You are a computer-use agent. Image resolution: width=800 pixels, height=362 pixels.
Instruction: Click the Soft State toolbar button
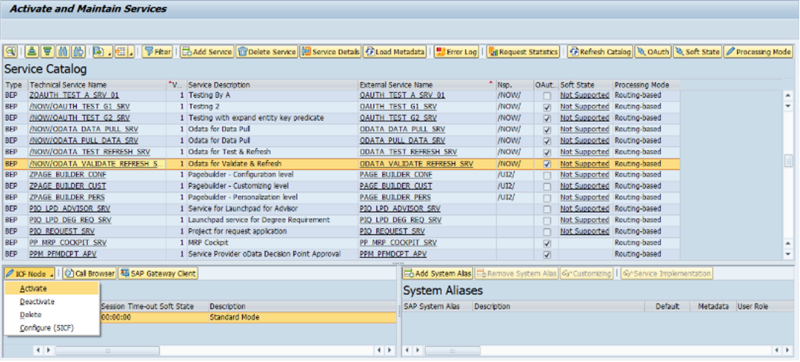[697, 51]
